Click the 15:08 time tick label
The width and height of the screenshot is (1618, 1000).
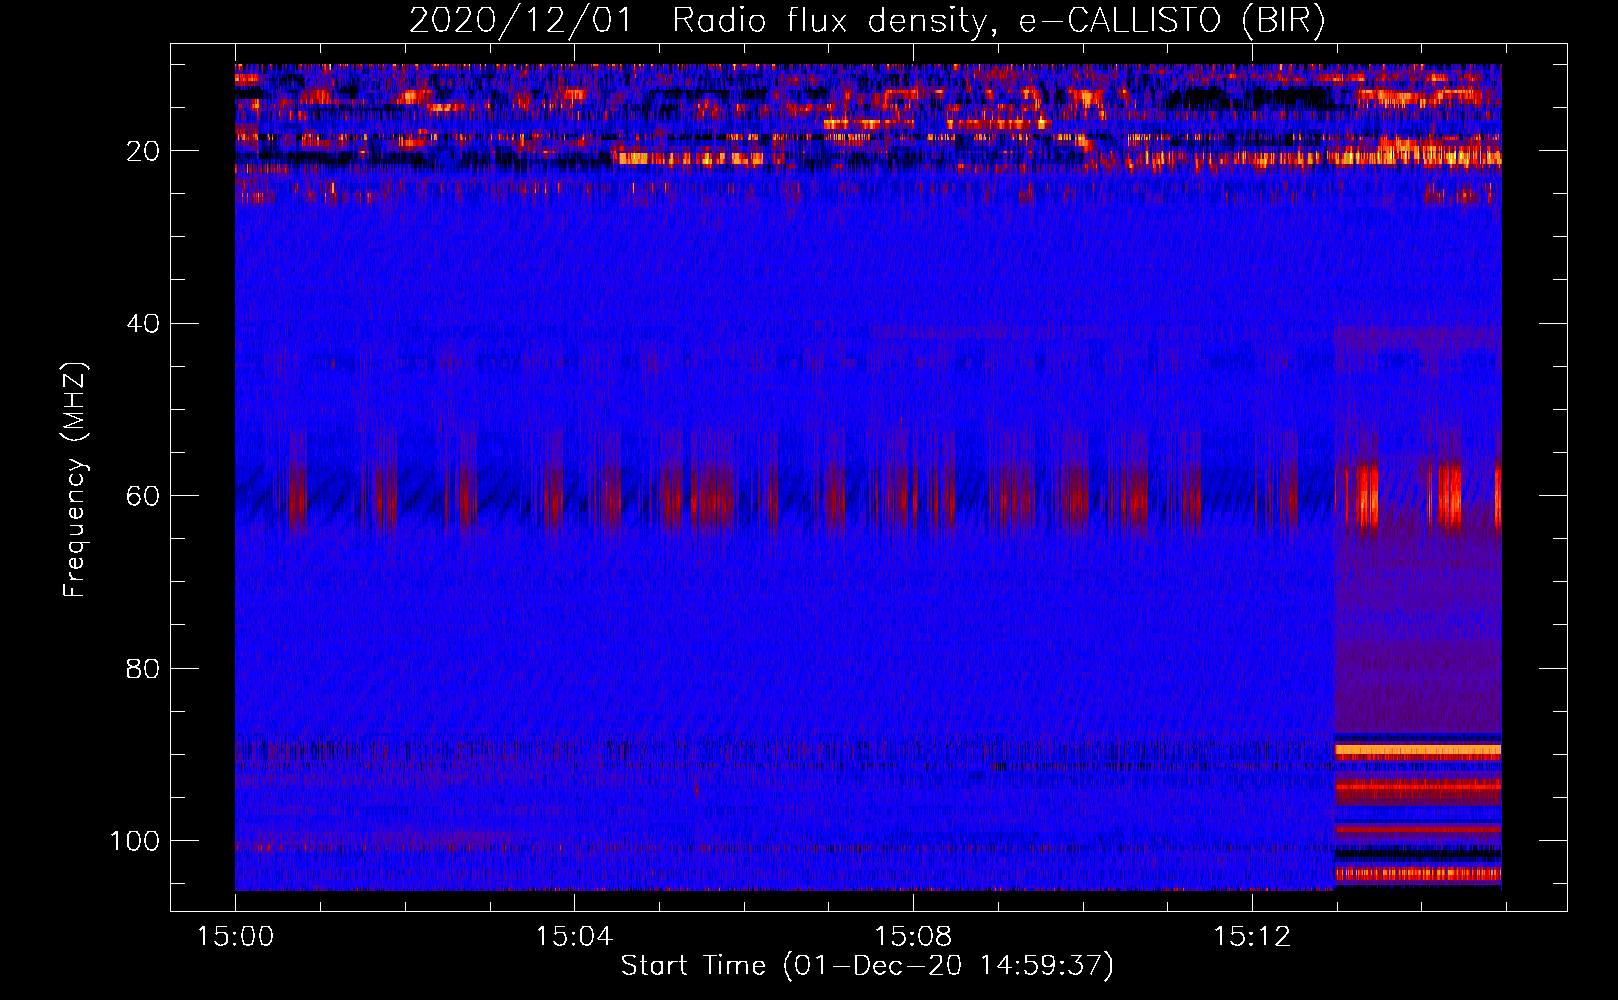coord(913,937)
